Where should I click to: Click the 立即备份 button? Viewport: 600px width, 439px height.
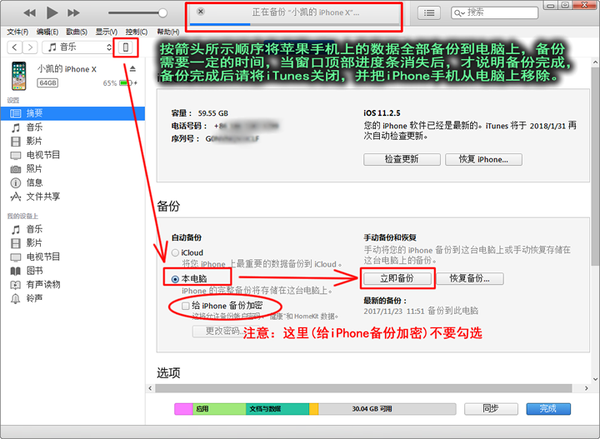tap(397, 279)
